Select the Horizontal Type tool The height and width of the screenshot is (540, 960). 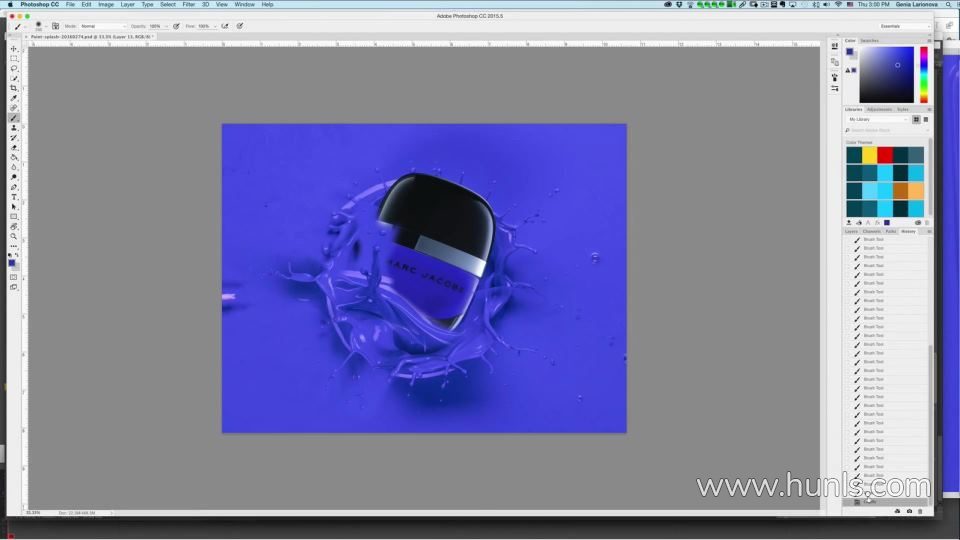tap(13, 197)
